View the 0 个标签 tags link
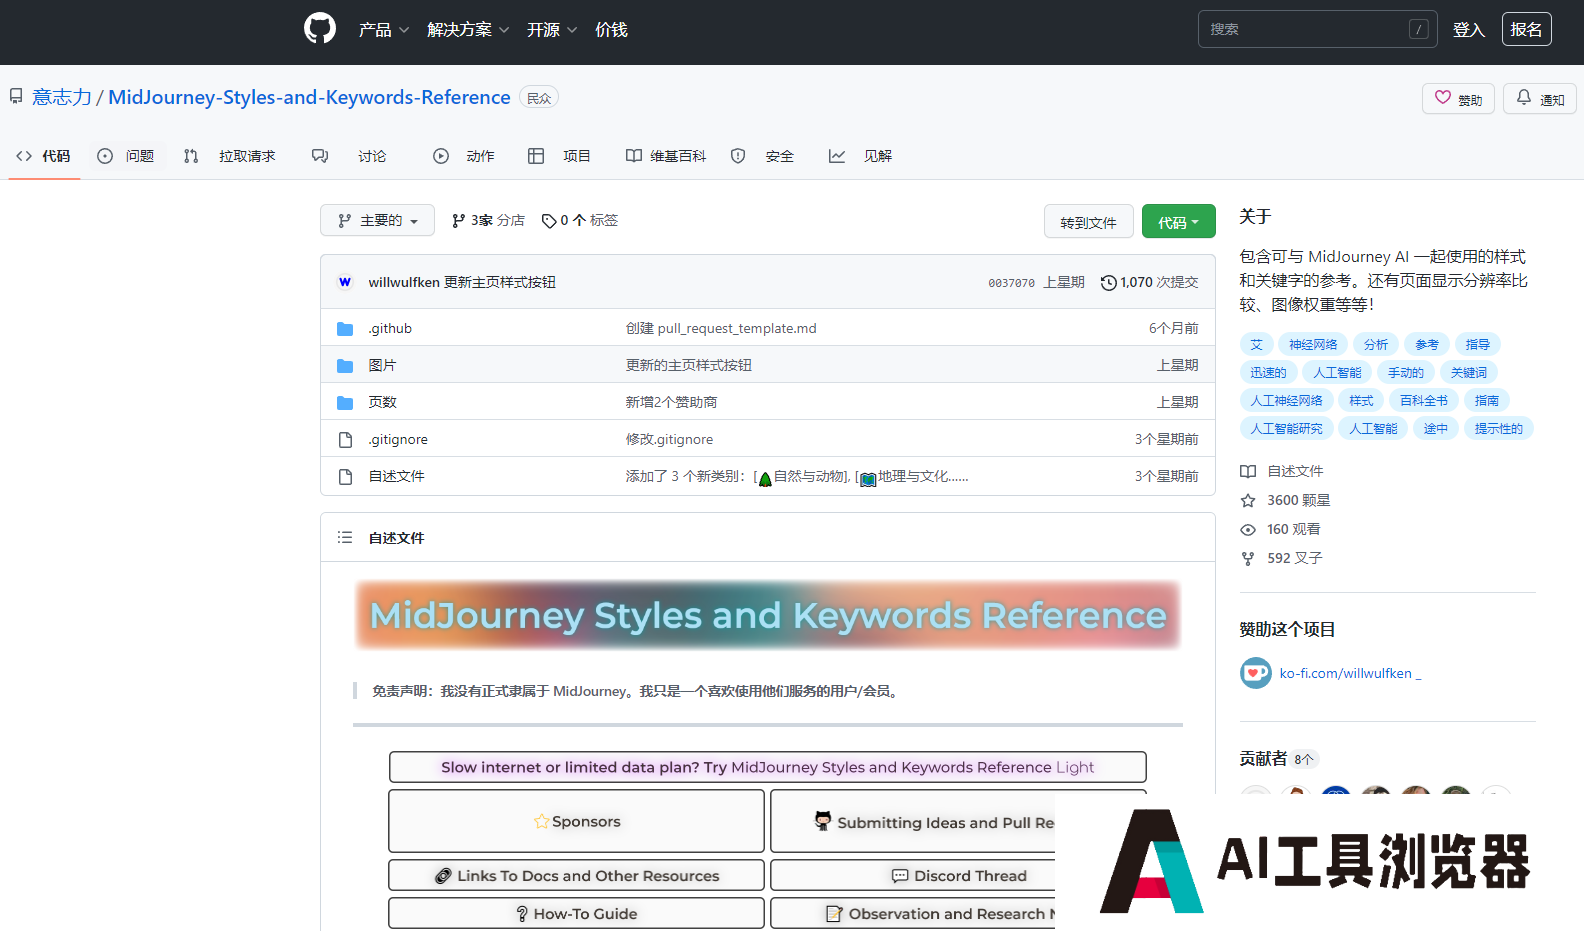Viewport: 1584px width, 931px height. (x=580, y=220)
